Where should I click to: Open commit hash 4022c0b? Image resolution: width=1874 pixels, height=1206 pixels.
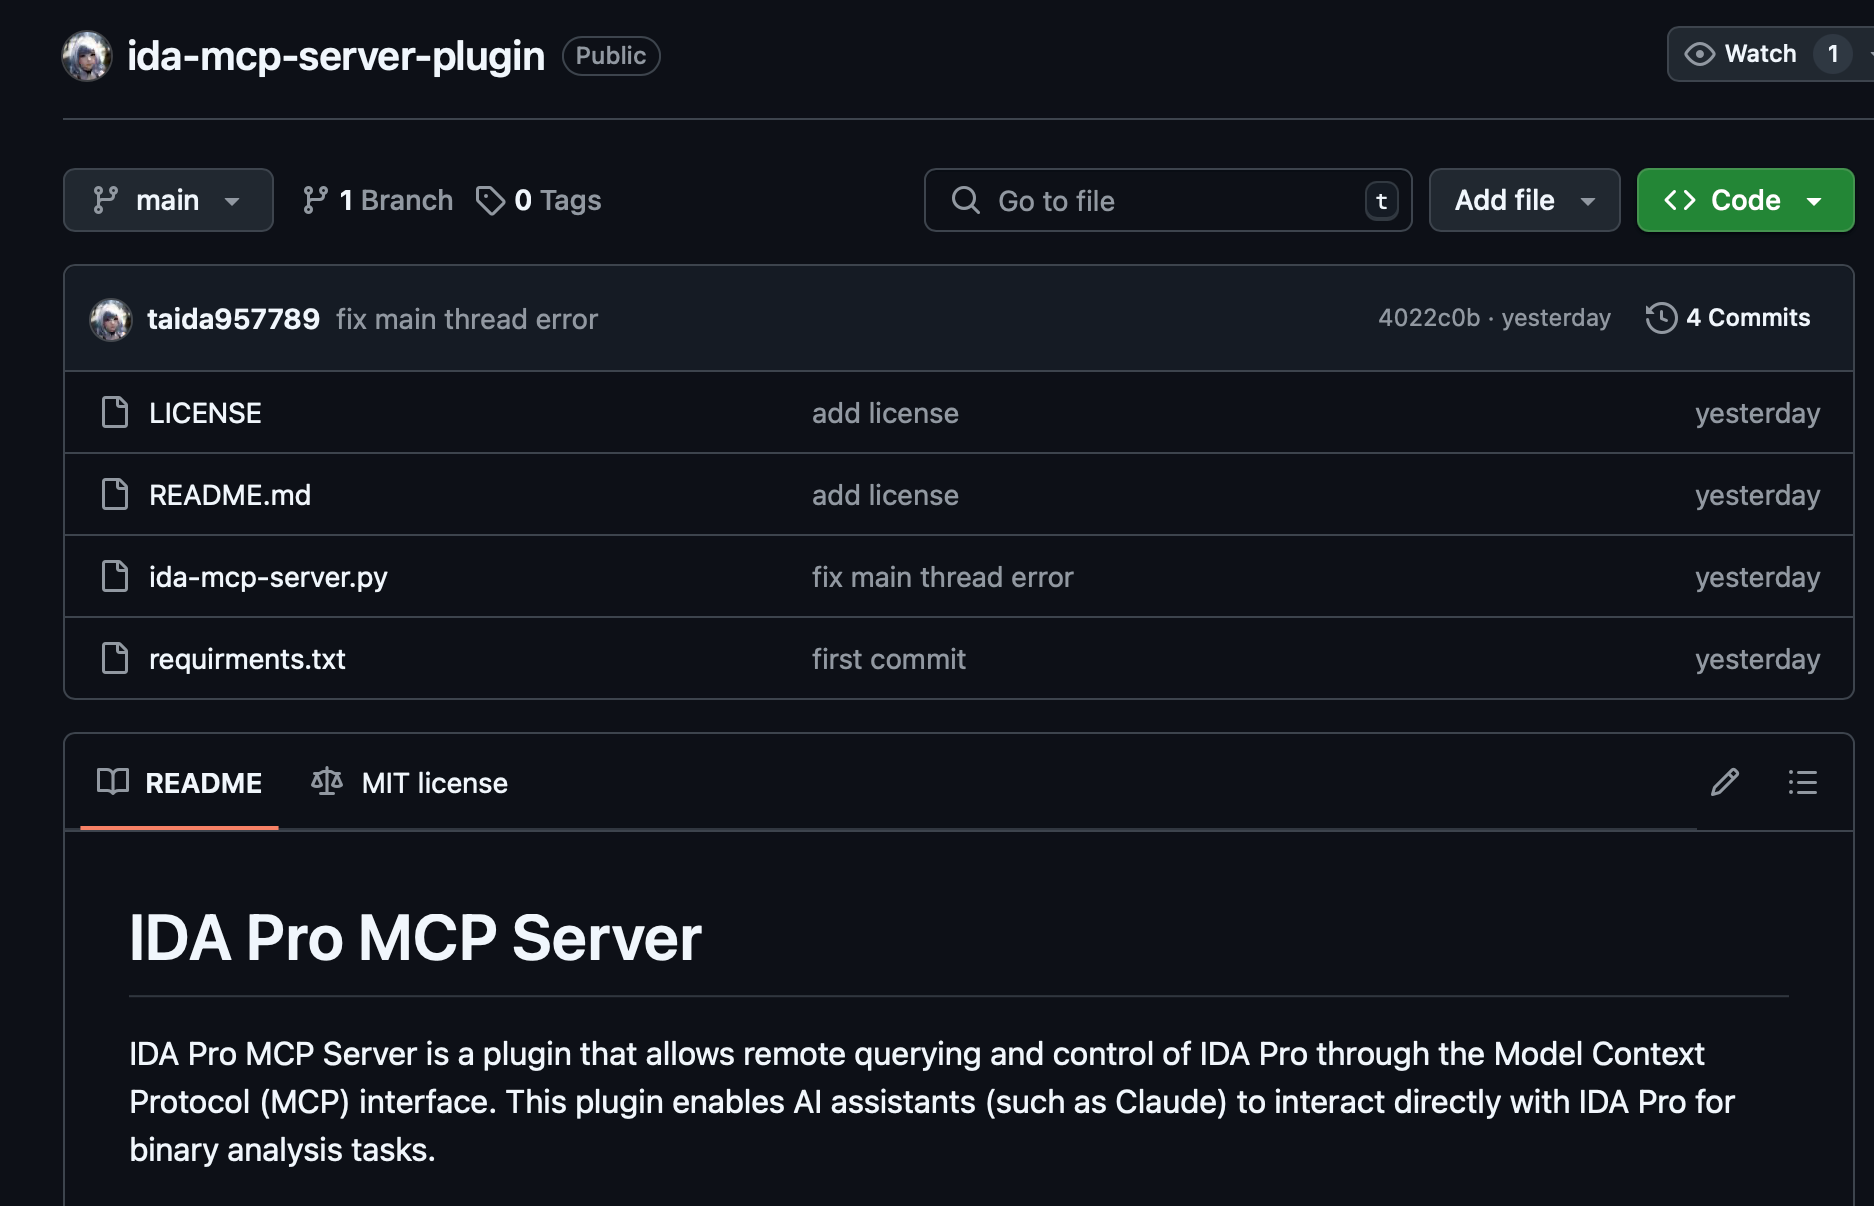1429,318
